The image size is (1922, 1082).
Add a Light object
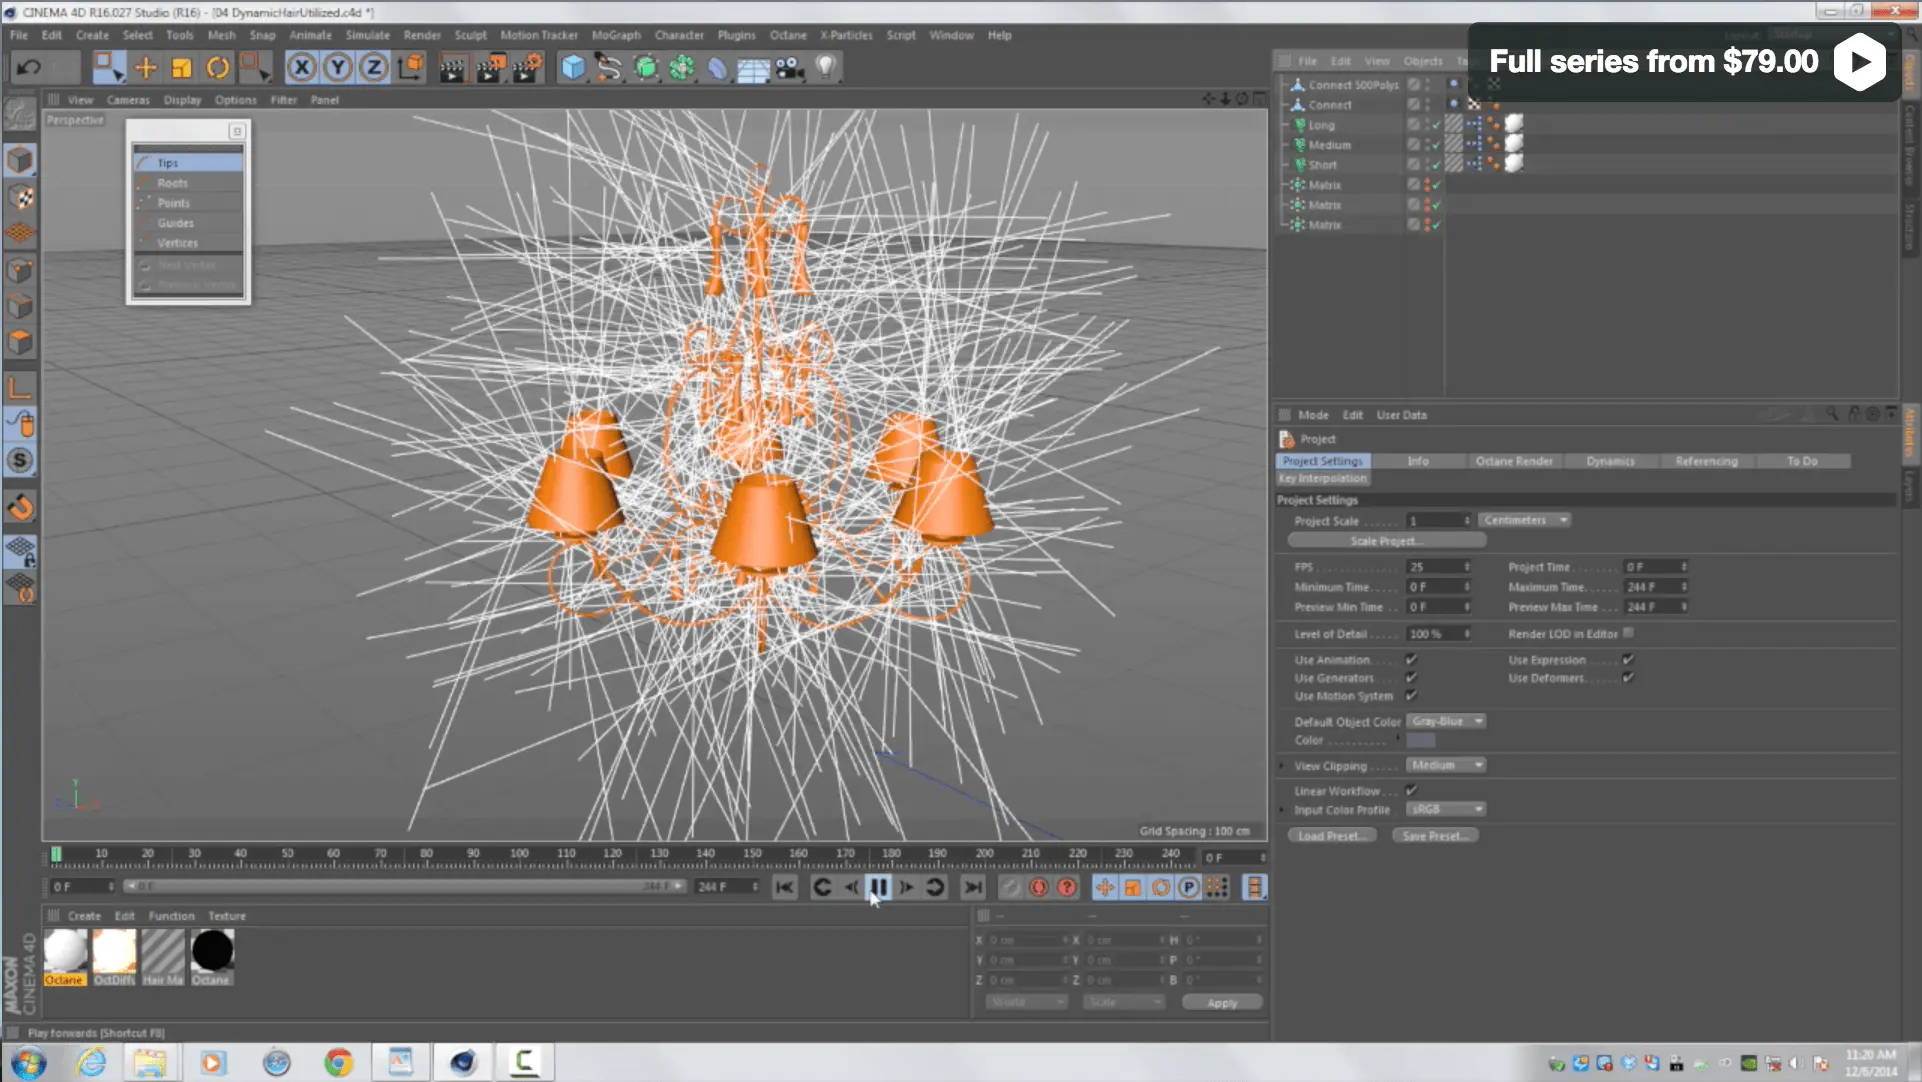pos(826,68)
